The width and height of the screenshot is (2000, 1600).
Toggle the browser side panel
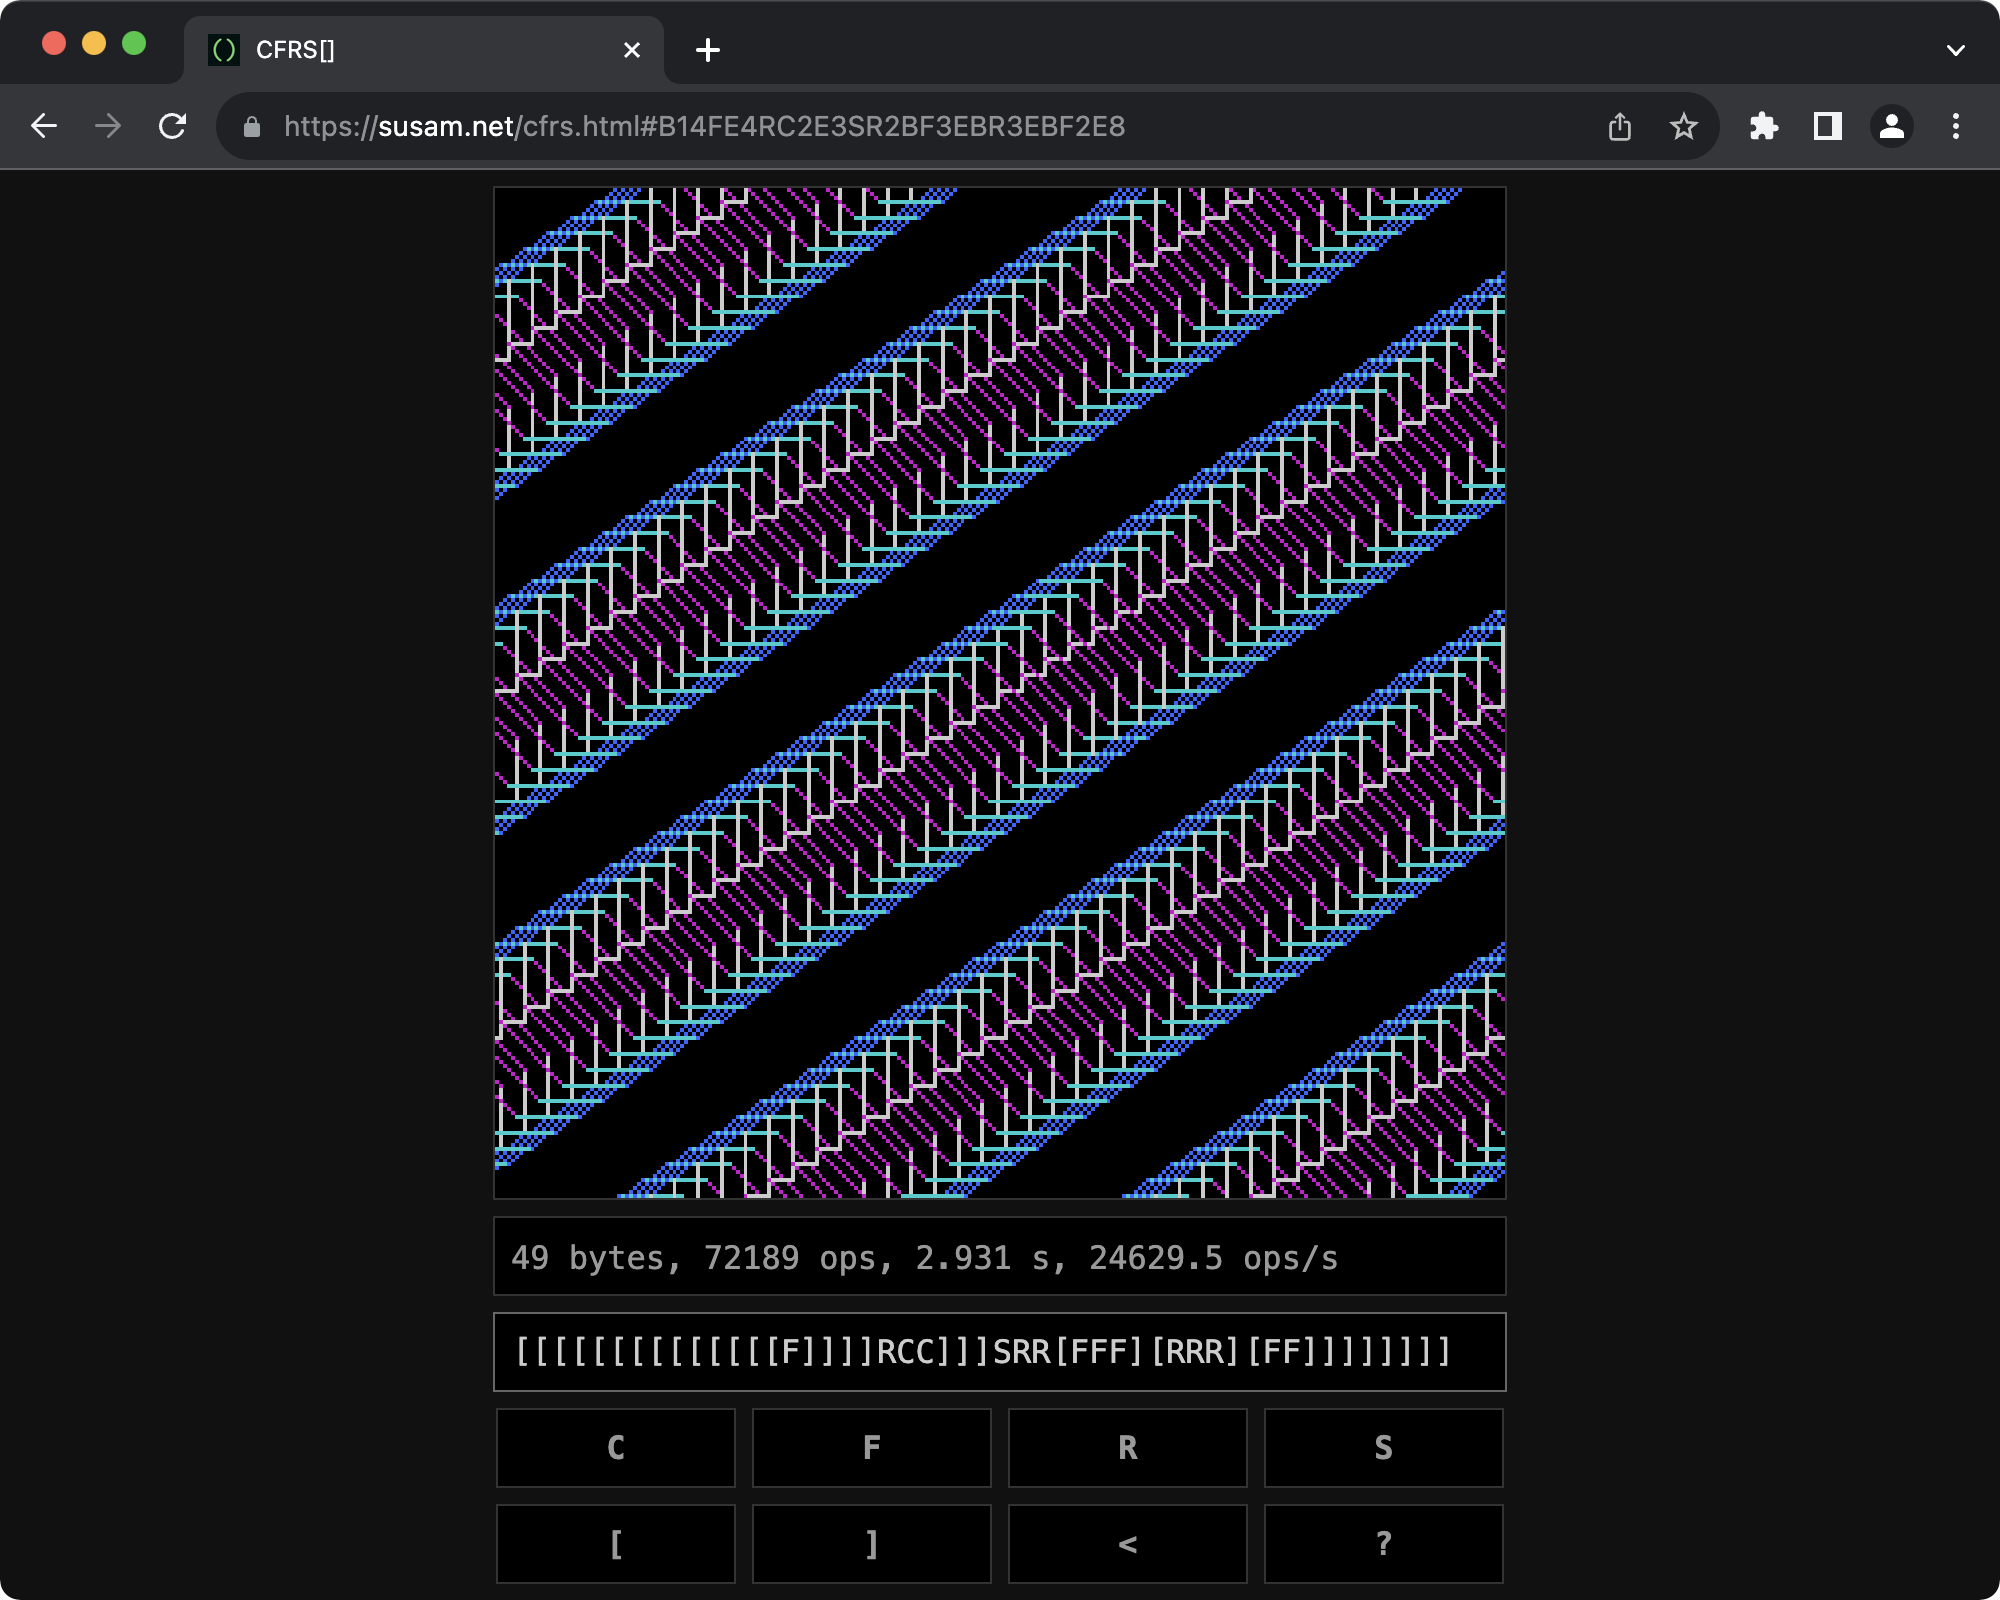click(1828, 126)
